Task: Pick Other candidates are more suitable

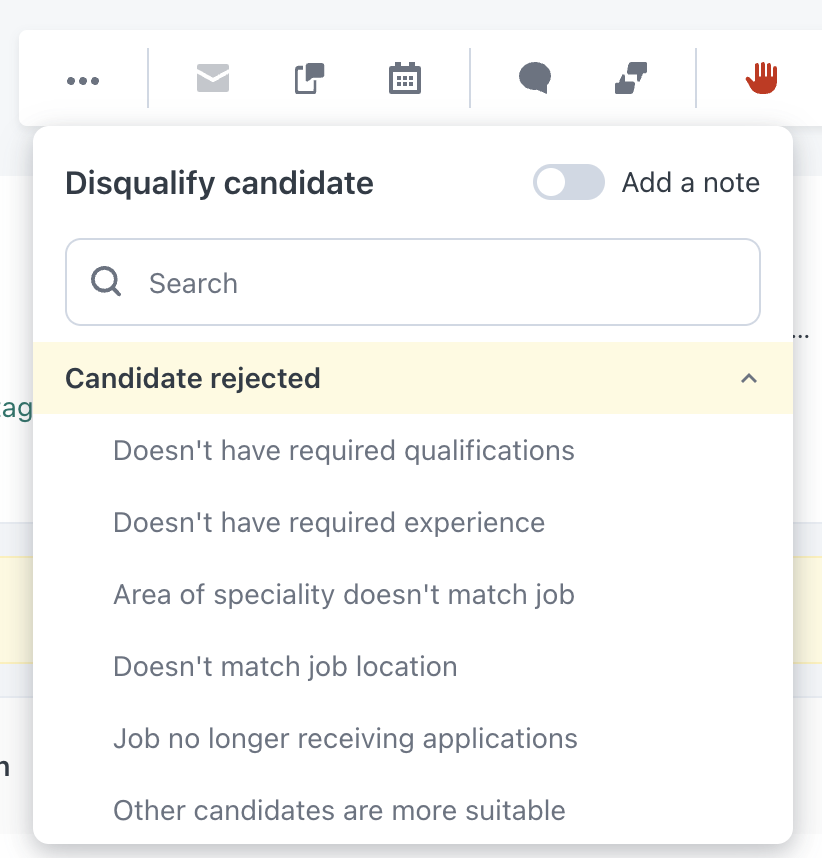Action: coord(339,811)
